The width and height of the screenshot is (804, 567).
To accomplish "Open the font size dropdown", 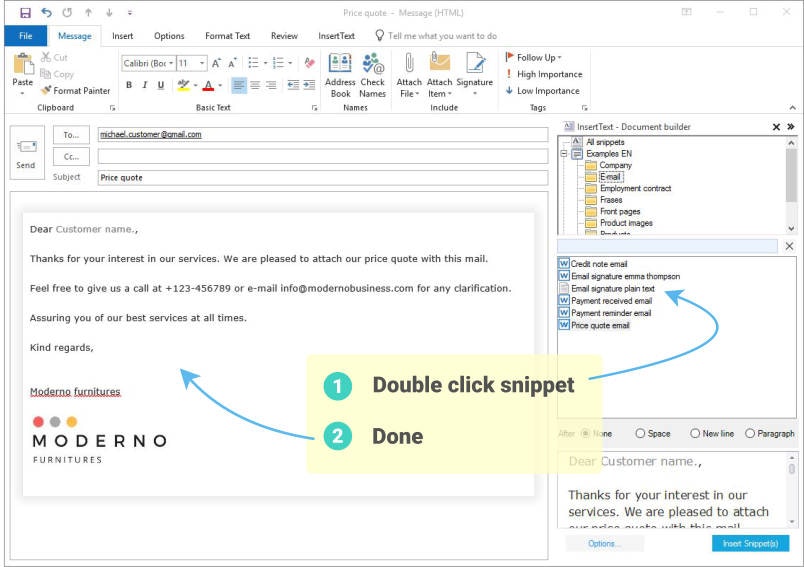I will coord(203,63).
